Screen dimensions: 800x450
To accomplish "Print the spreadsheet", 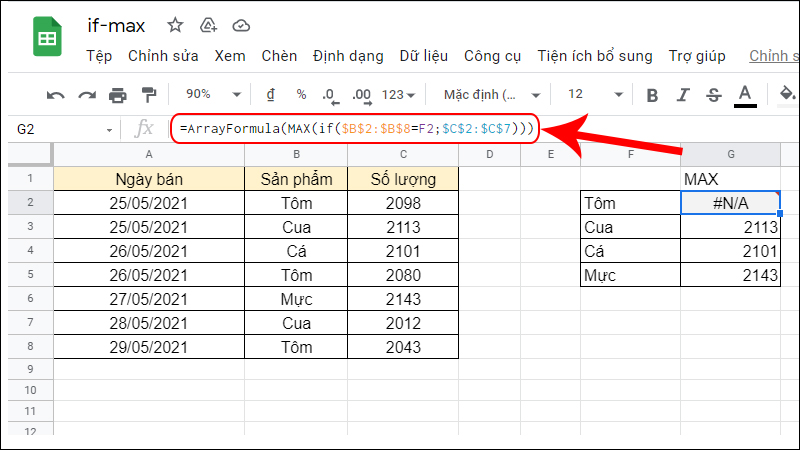I will tap(118, 95).
